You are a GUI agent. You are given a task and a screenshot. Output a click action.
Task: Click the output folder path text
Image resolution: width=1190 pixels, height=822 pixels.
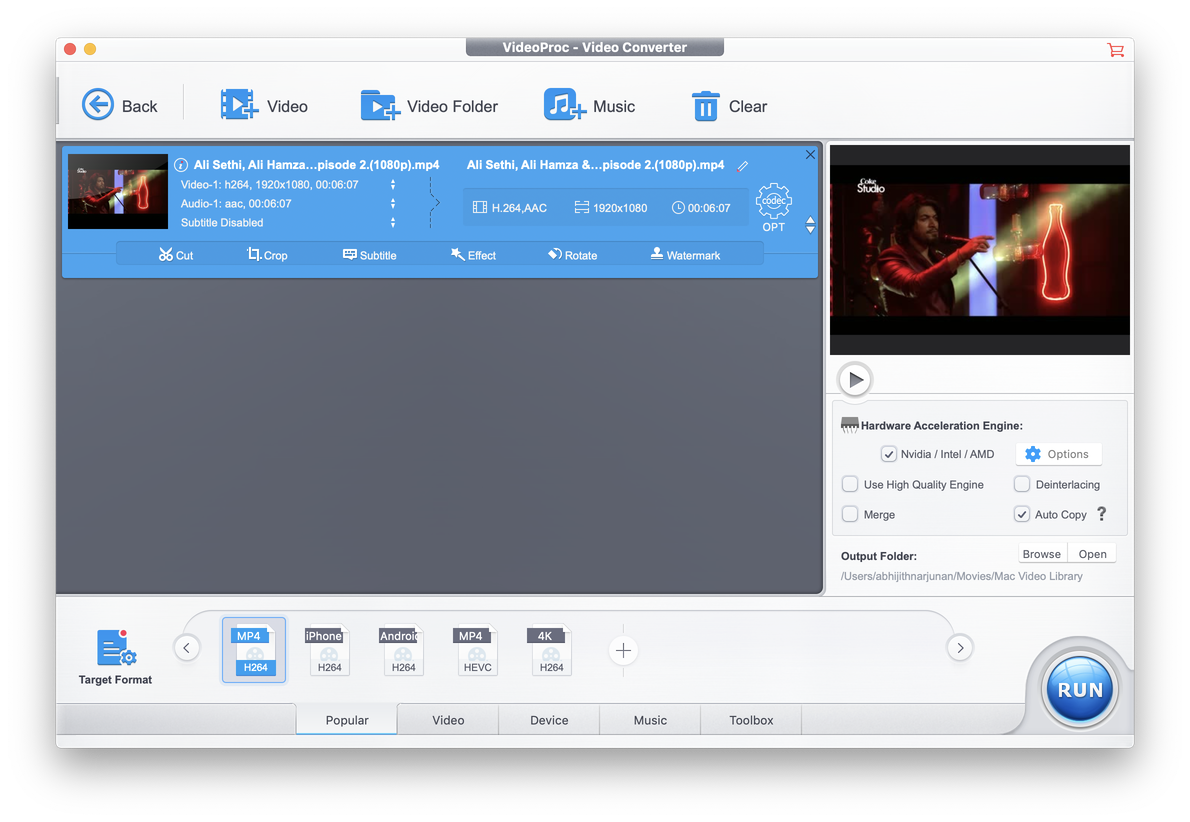point(961,576)
